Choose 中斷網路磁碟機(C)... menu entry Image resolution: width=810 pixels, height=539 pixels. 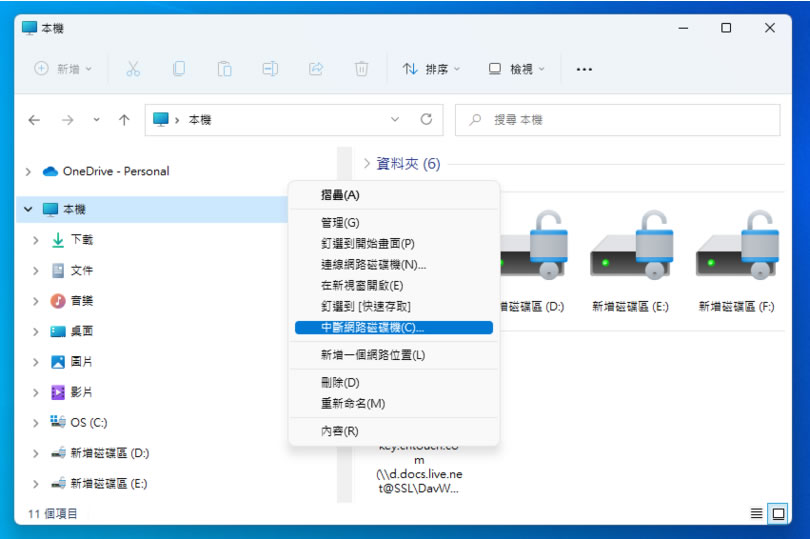point(394,328)
